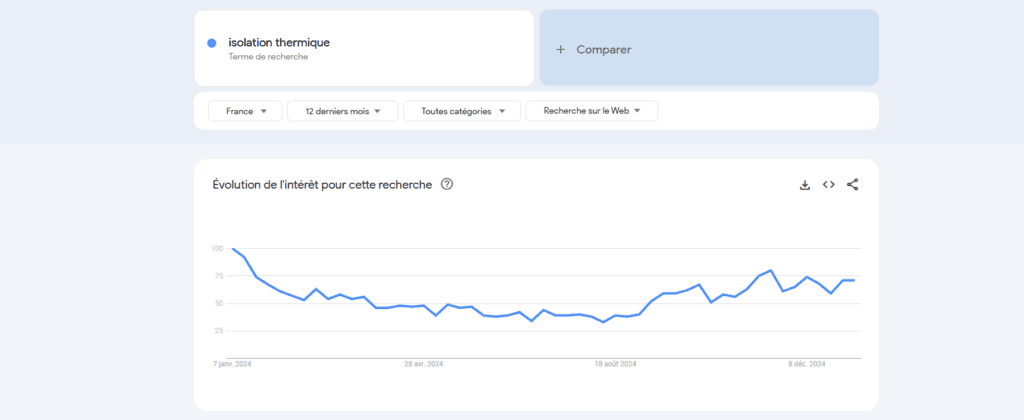Download the interest chart as CSV
This screenshot has height=420, width=1024.
(x=804, y=185)
